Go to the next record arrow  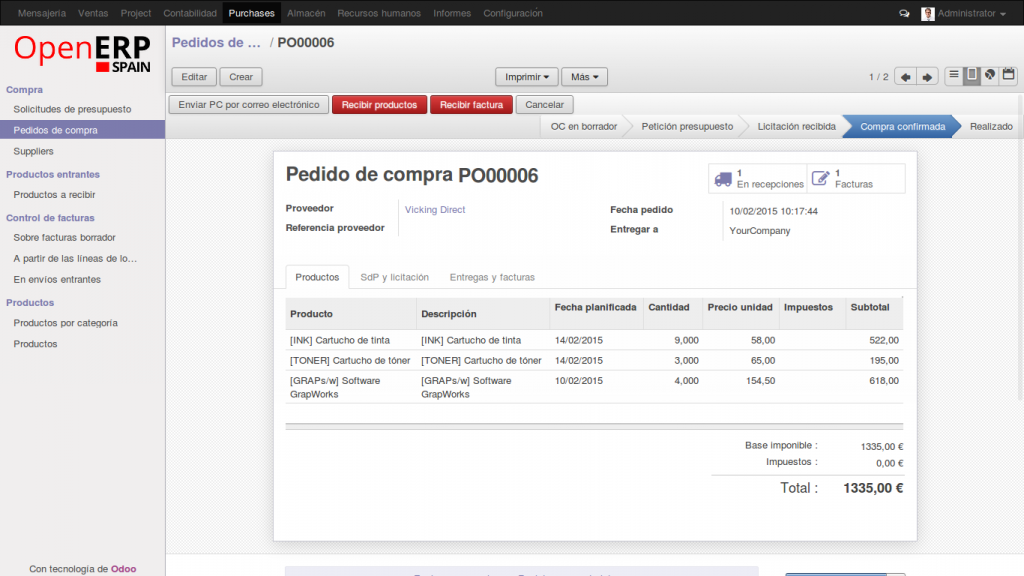[x=927, y=77]
